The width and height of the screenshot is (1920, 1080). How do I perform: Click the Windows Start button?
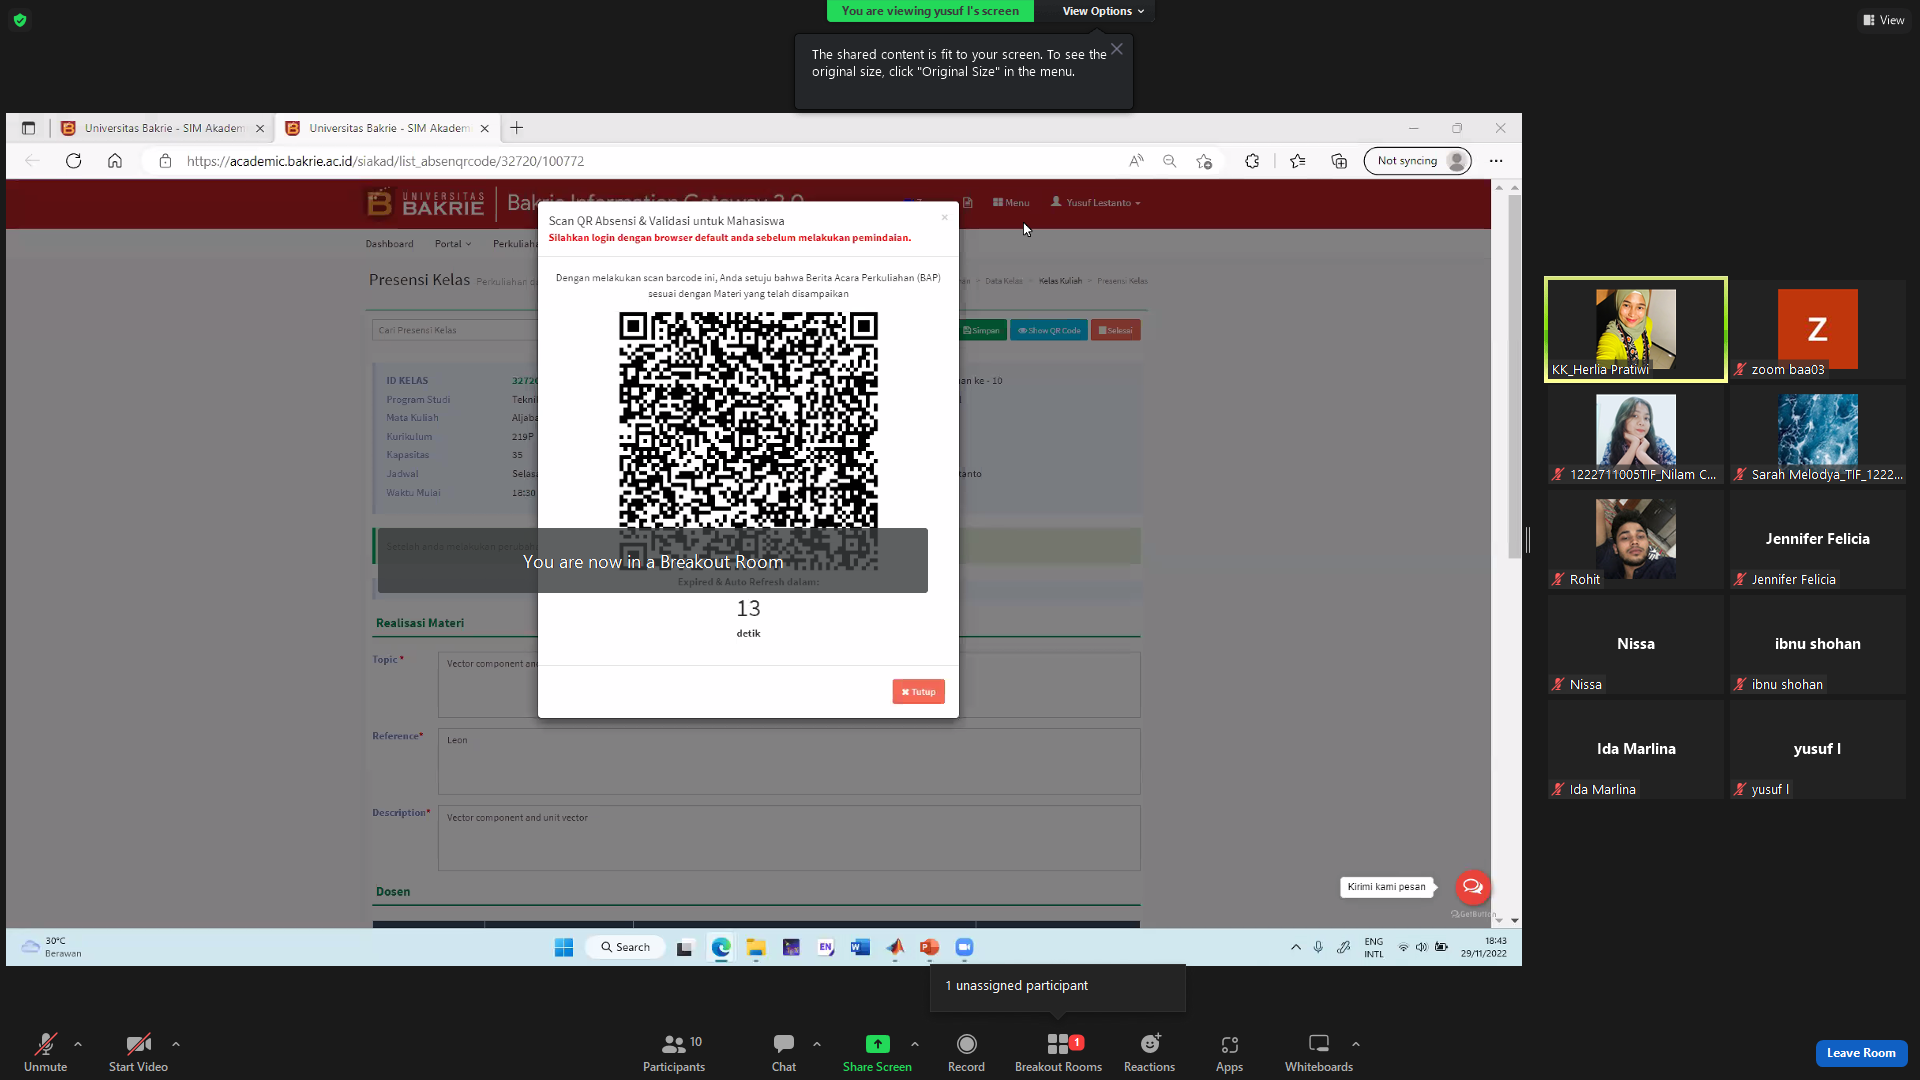564,948
